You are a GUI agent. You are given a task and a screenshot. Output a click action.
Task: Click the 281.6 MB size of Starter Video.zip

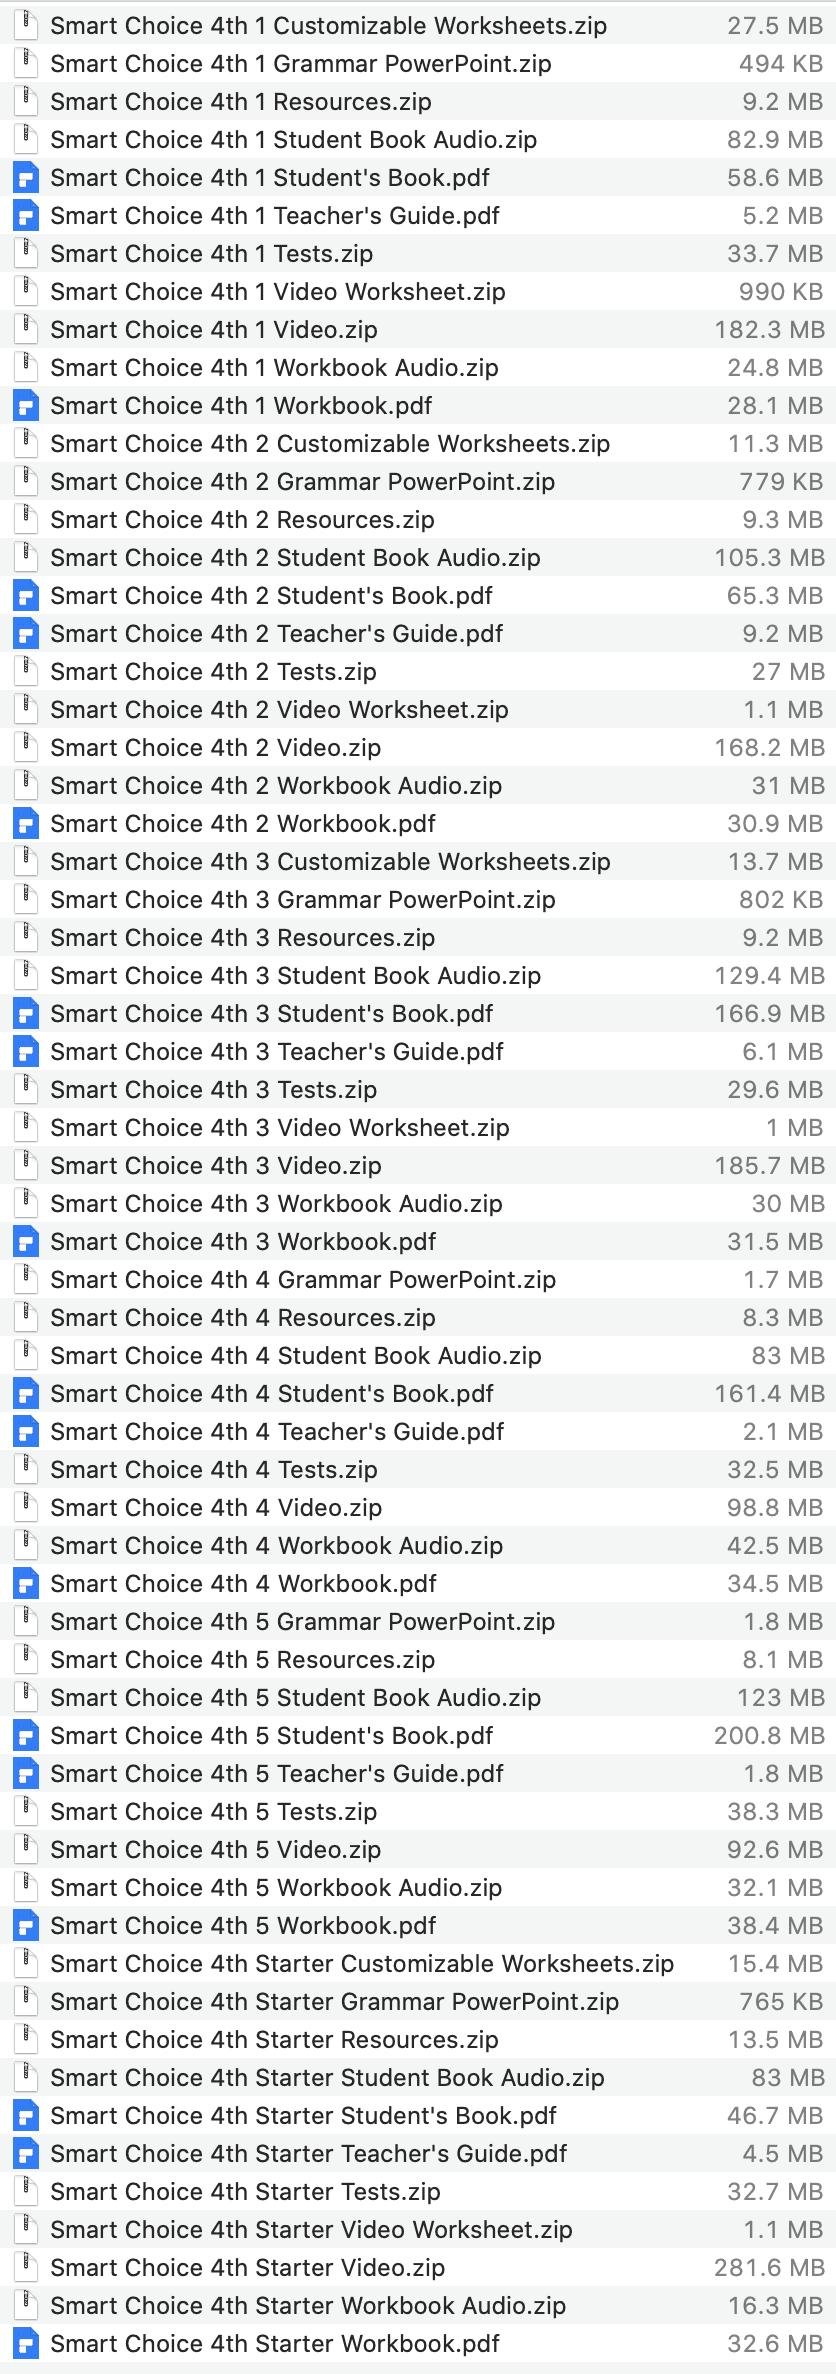click(x=769, y=2268)
